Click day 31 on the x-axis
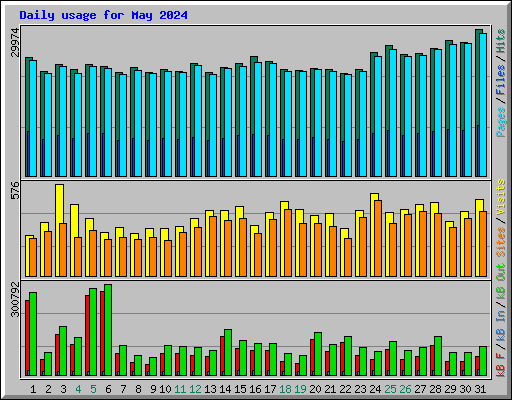 tap(480, 389)
